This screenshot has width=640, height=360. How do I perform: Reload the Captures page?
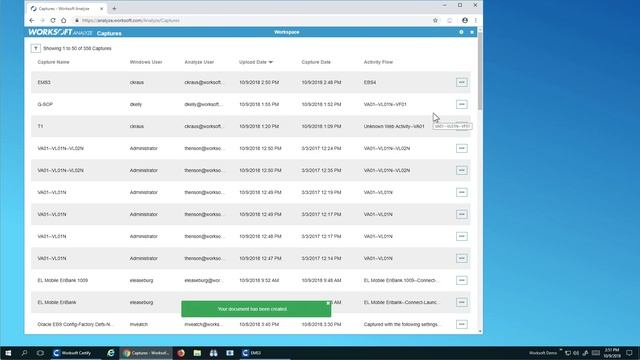click(53, 20)
